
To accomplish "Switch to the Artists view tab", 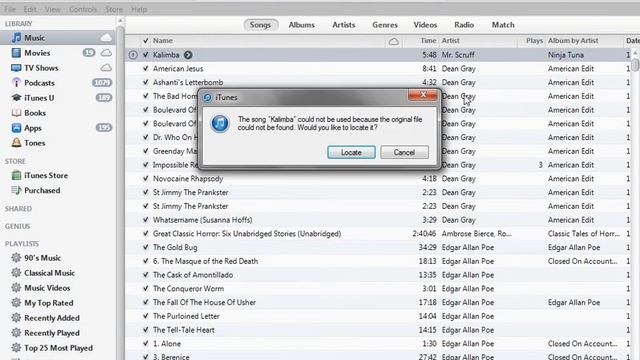I will point(344,25).
